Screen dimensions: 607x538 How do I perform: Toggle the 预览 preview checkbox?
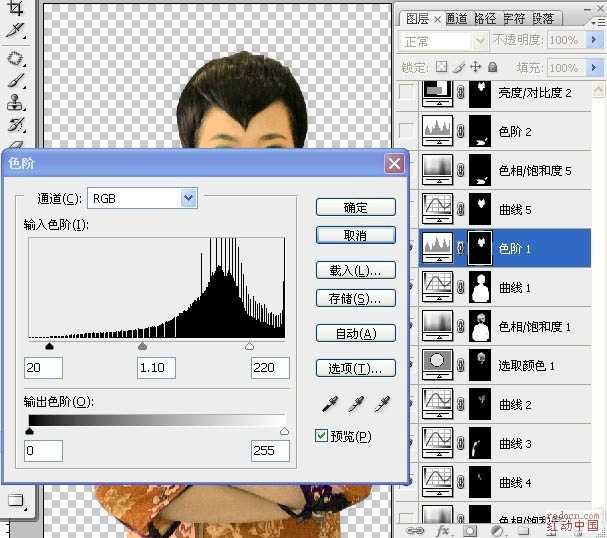coord(321,436)
